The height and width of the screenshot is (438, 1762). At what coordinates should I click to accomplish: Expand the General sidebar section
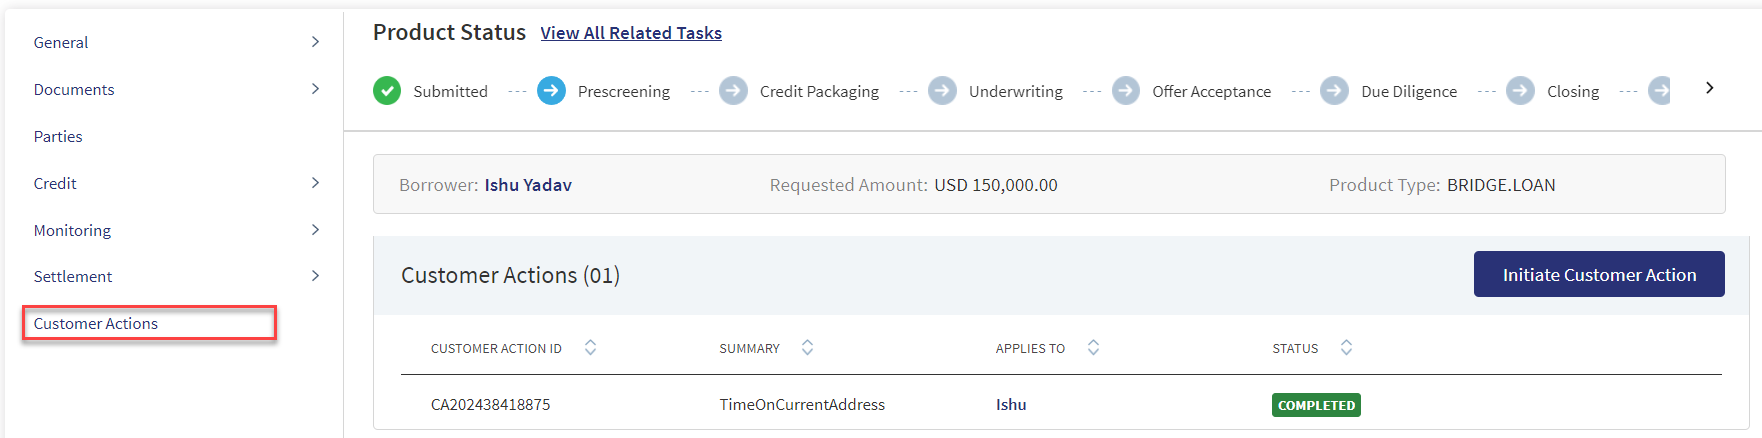[315, 42]
